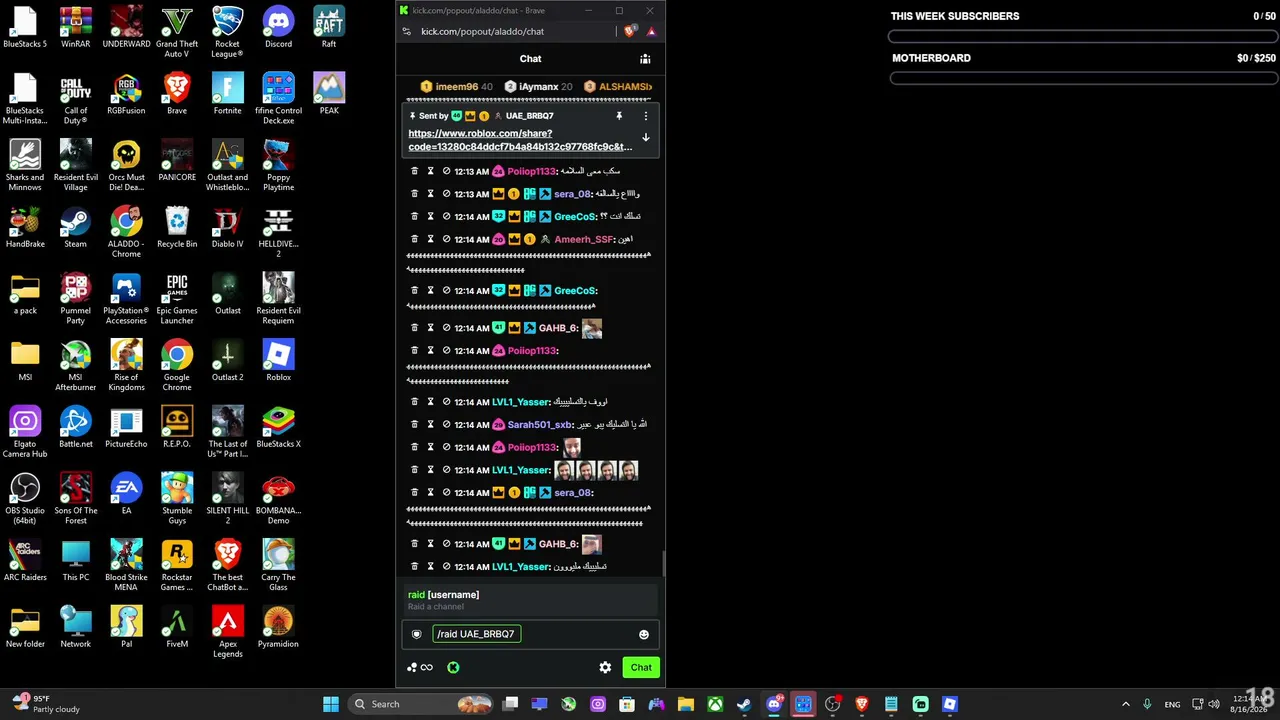The height and width of the screenshot is (720, 1280).
Task: Open Sarah501_sxb's user card
Action: pos(540,425)
